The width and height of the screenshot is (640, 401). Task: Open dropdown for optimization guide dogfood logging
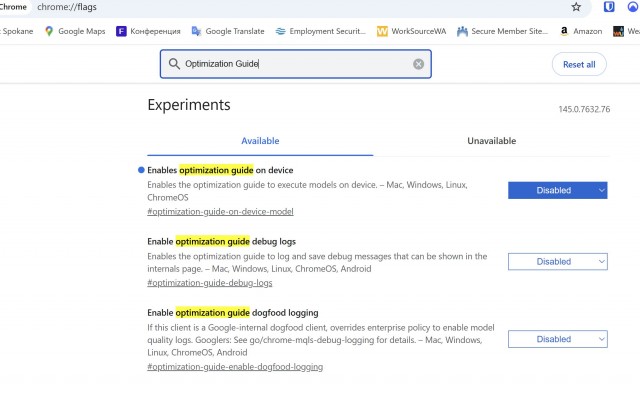pos(558,339)
